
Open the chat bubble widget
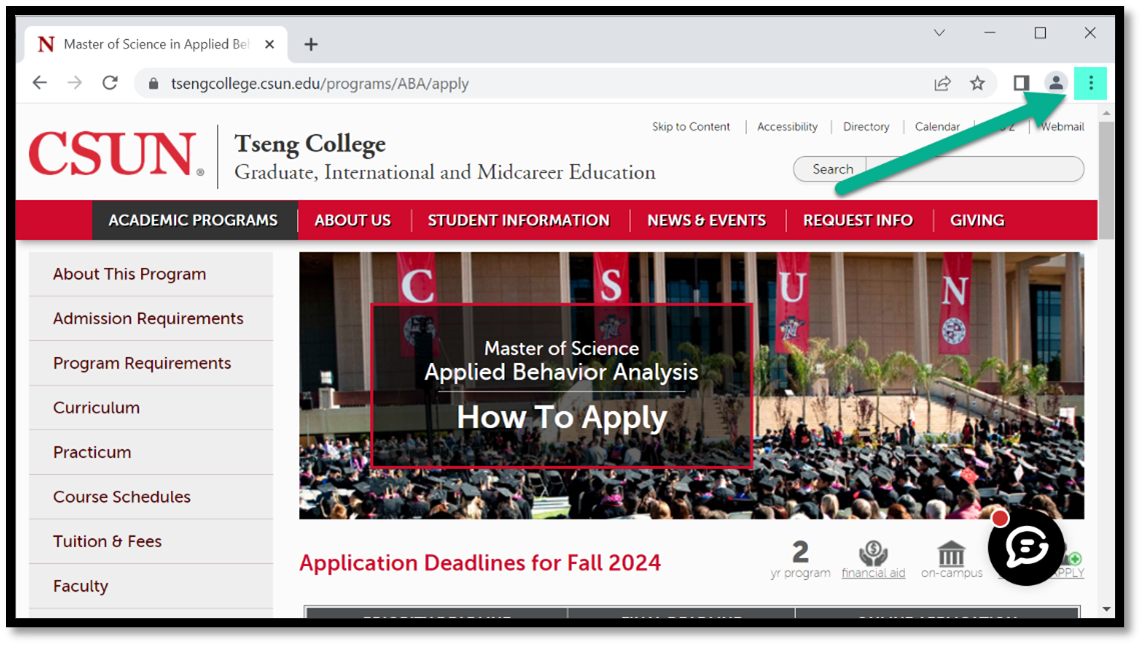(x=1026, y=548)
